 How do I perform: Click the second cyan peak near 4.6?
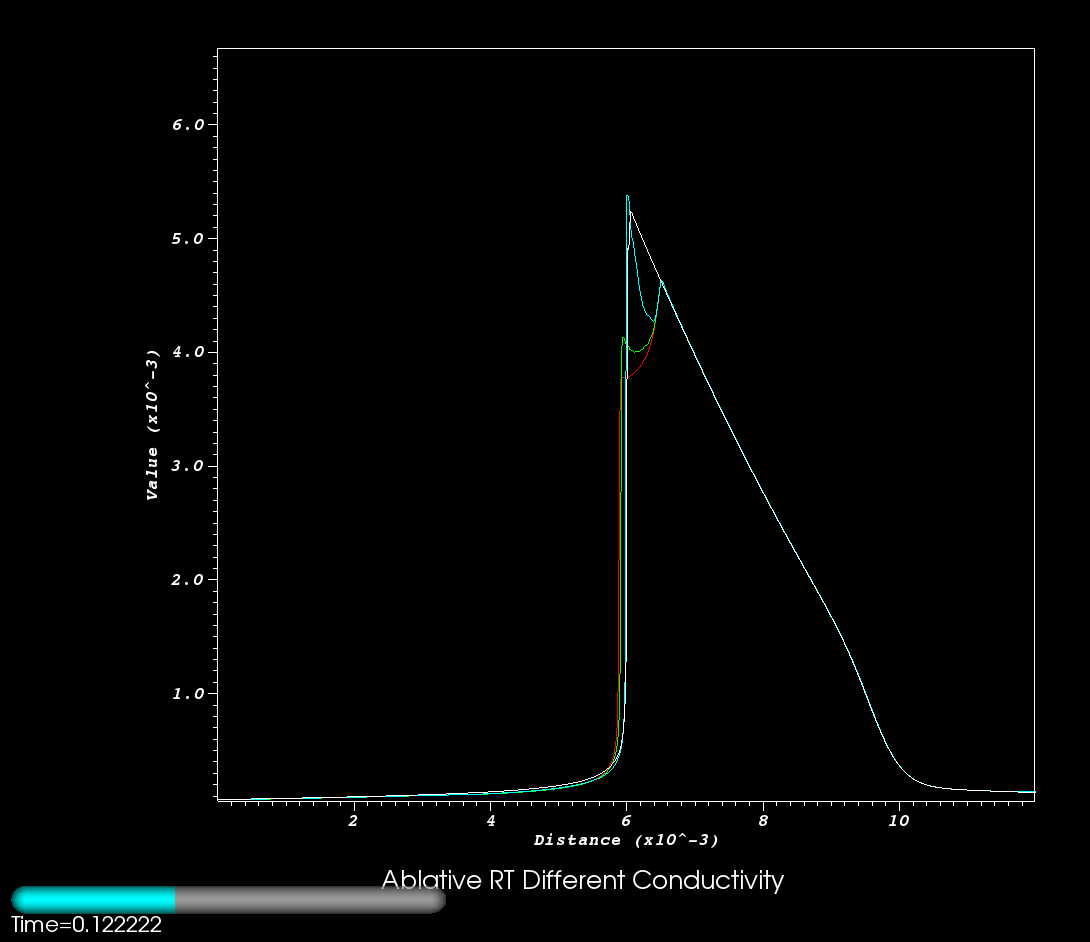click(661, 282)
